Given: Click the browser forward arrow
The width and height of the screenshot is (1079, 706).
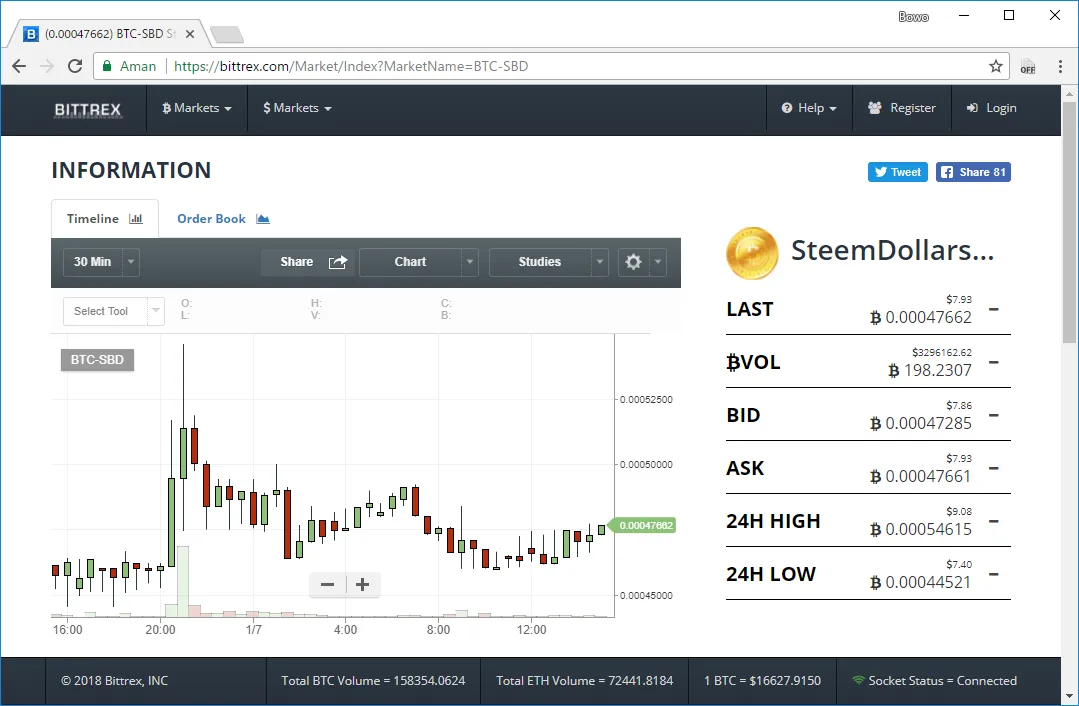Looking at the screenshot, I should (47, 66).
